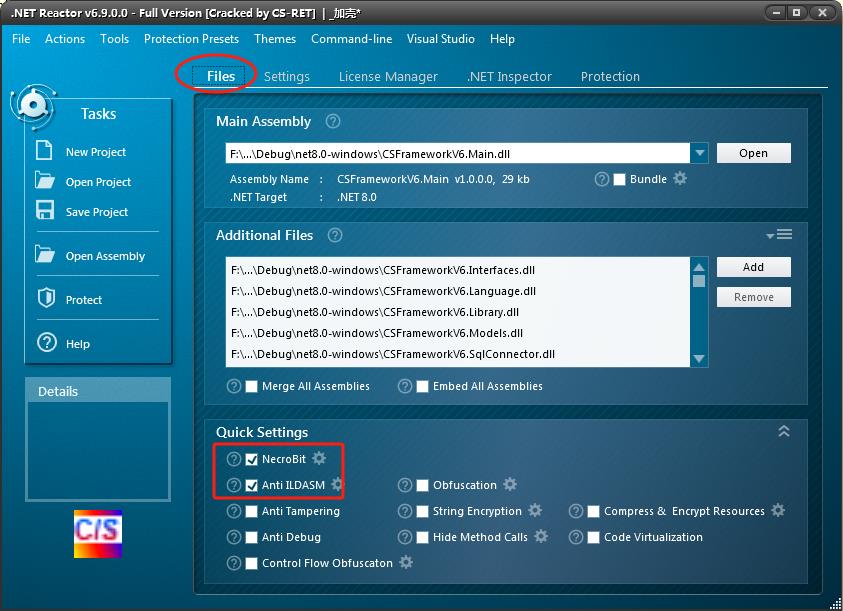843x611 pixels.
Task: Open Compress & Encrypt Resources settings gear
Action: tap(779, 511)
